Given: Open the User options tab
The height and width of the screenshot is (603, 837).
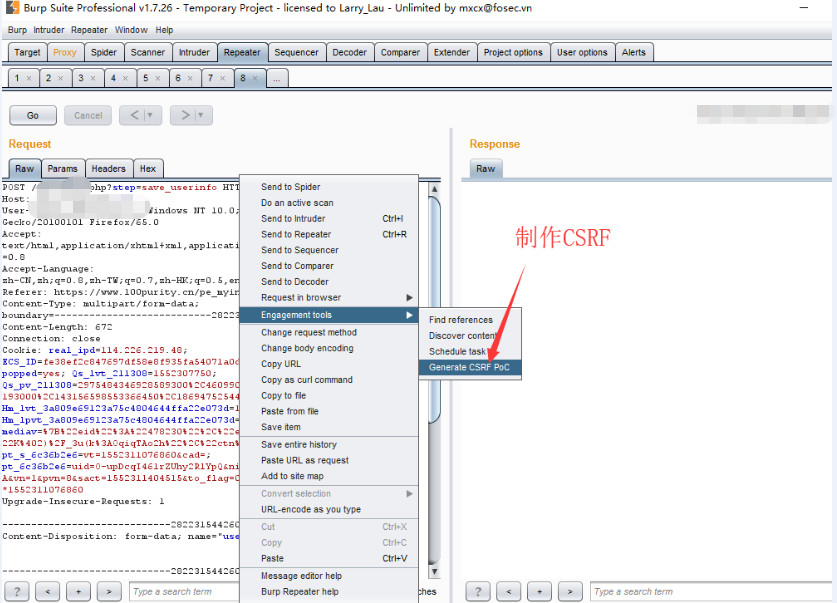Looking at the screenshot, I should point(582,52).
